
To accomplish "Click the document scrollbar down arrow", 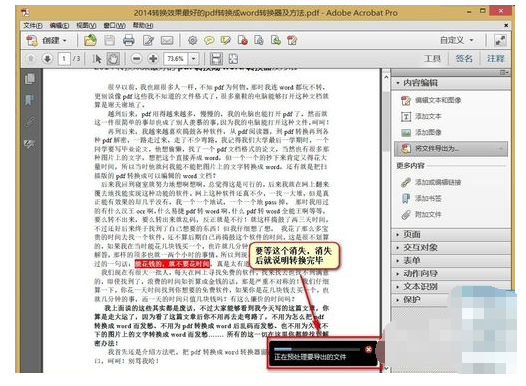I will (x=386, y=369).
